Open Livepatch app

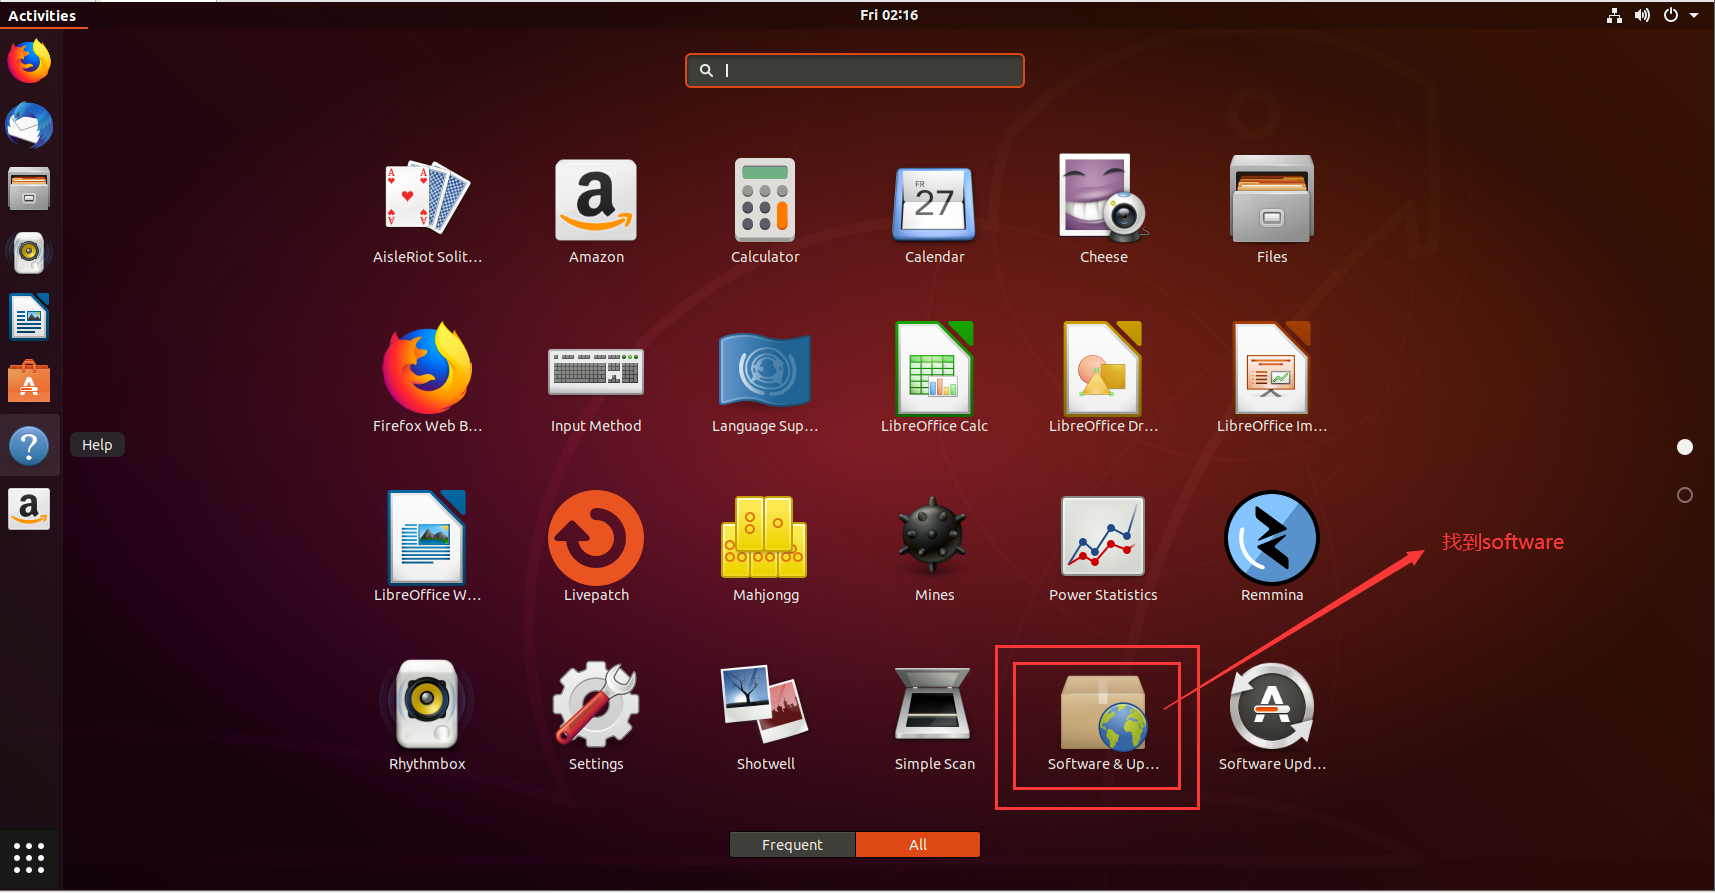click(596, 548)
